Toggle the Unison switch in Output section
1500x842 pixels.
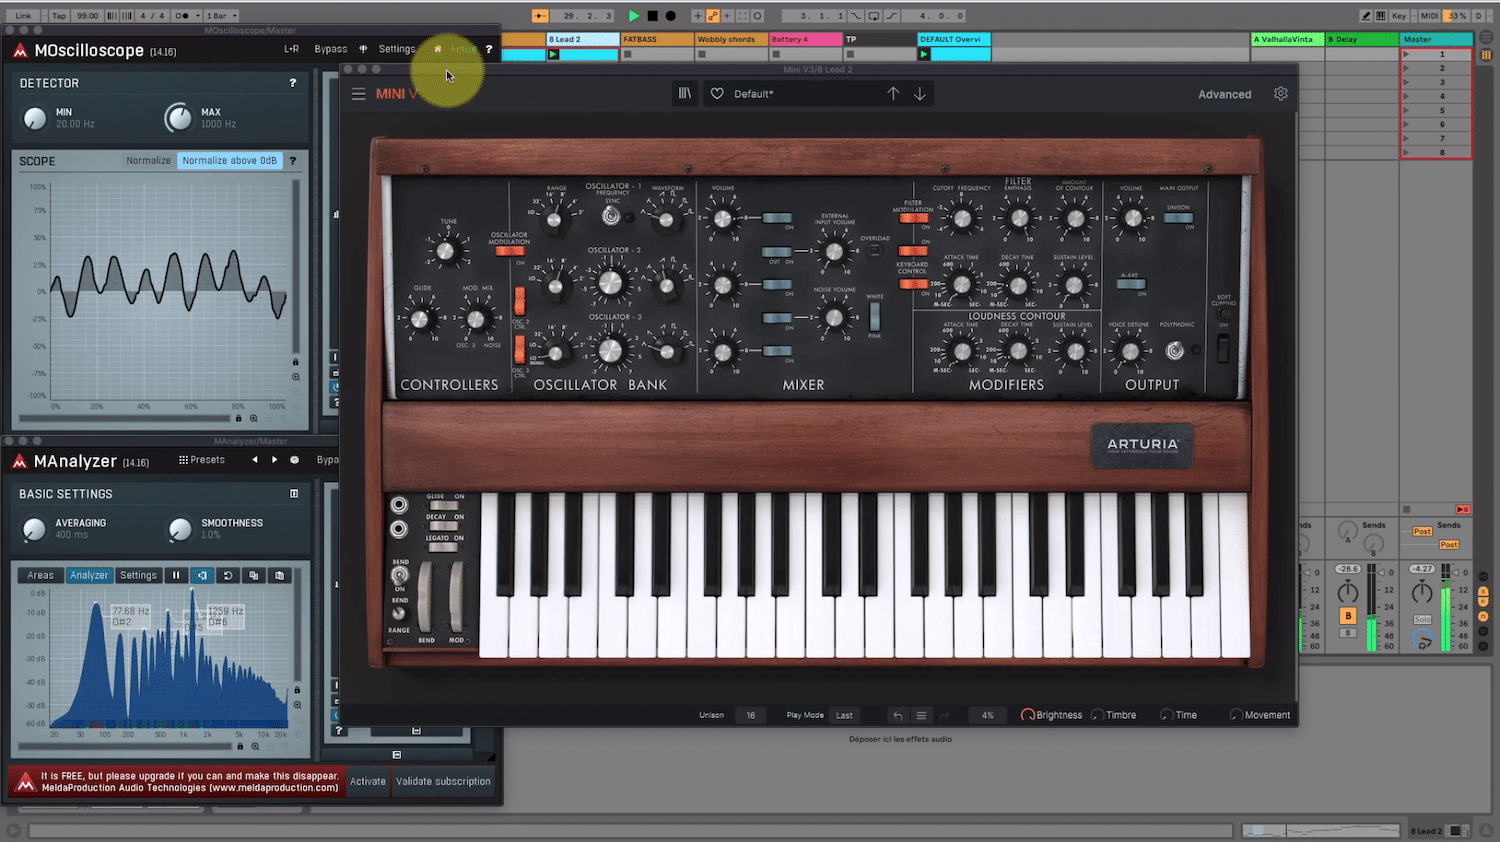[1179, 218]
